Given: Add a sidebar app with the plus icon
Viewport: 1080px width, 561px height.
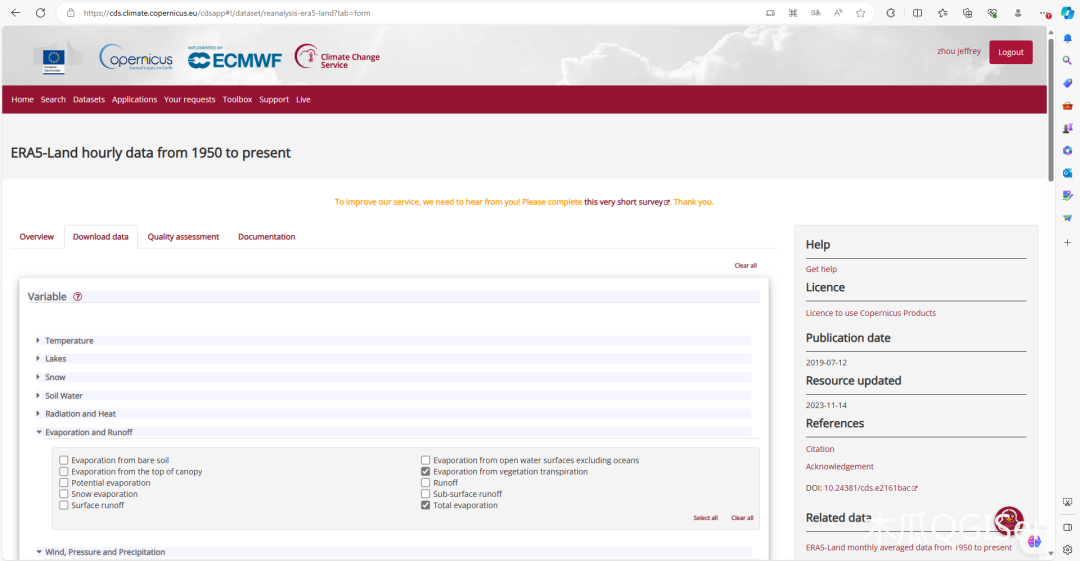Looking at the screenshot, I should click(1068, 243).
